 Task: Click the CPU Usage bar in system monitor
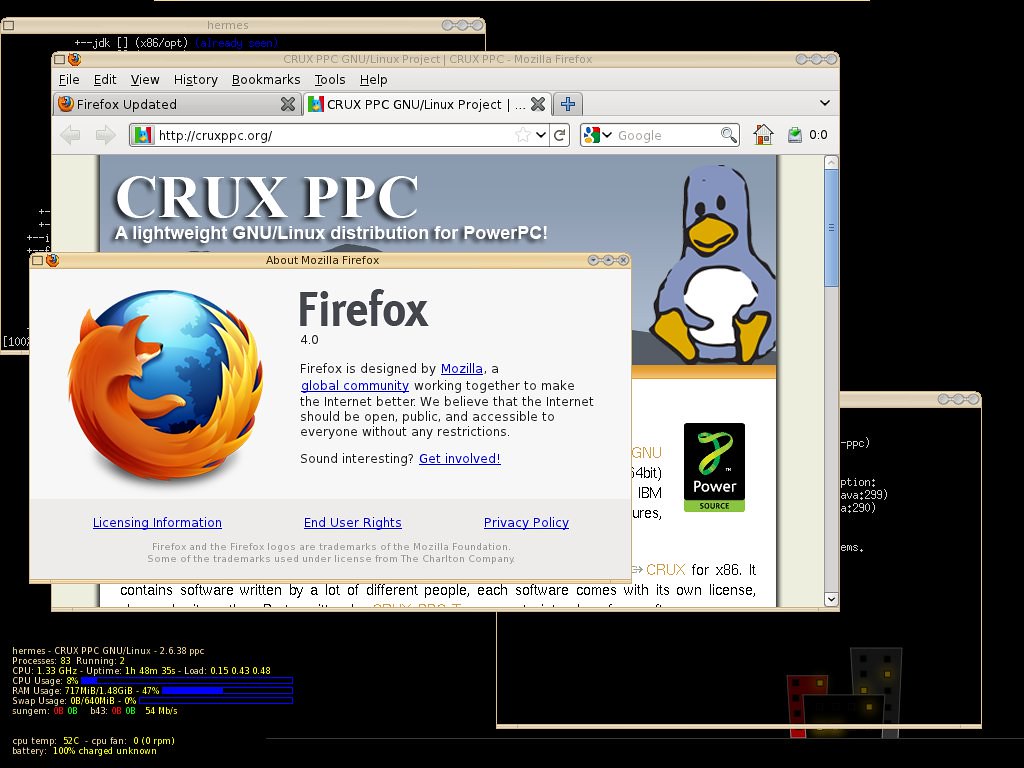187,680
